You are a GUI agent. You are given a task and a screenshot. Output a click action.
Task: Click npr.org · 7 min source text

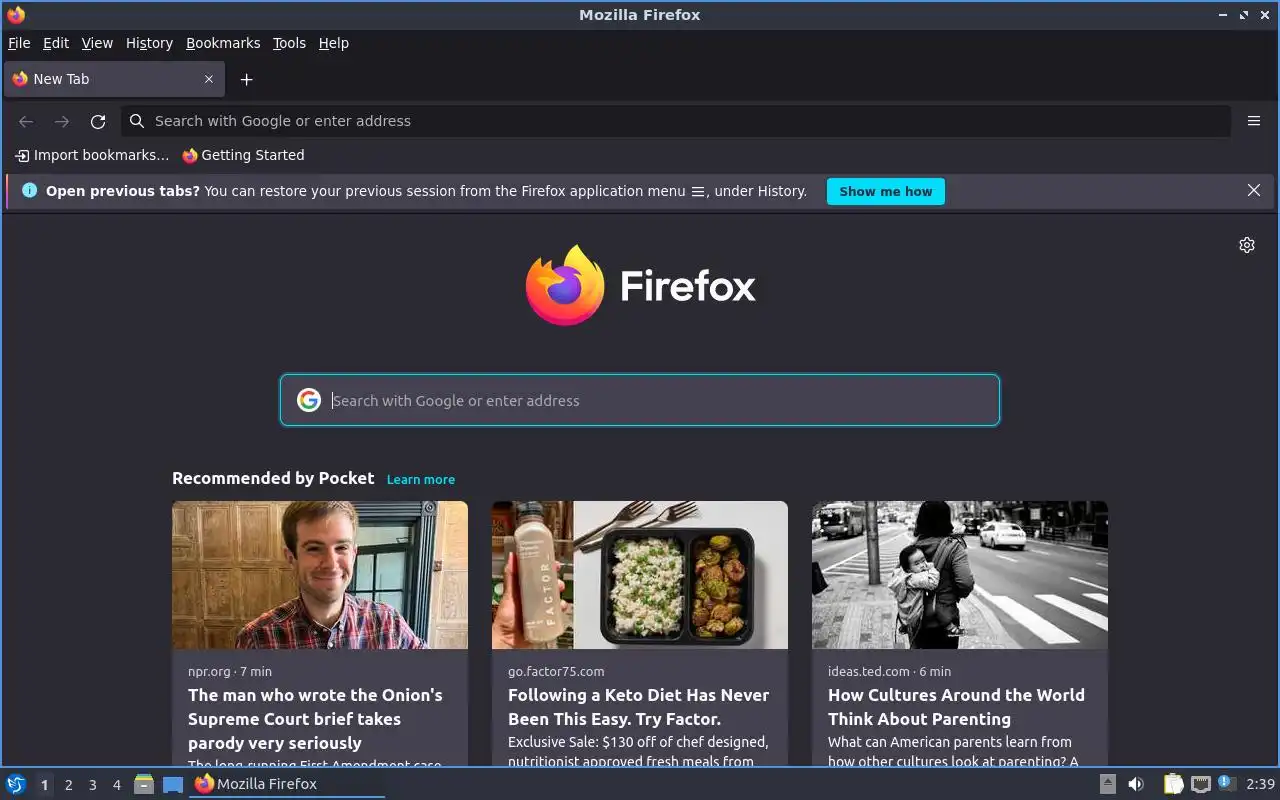click(230, 671)
